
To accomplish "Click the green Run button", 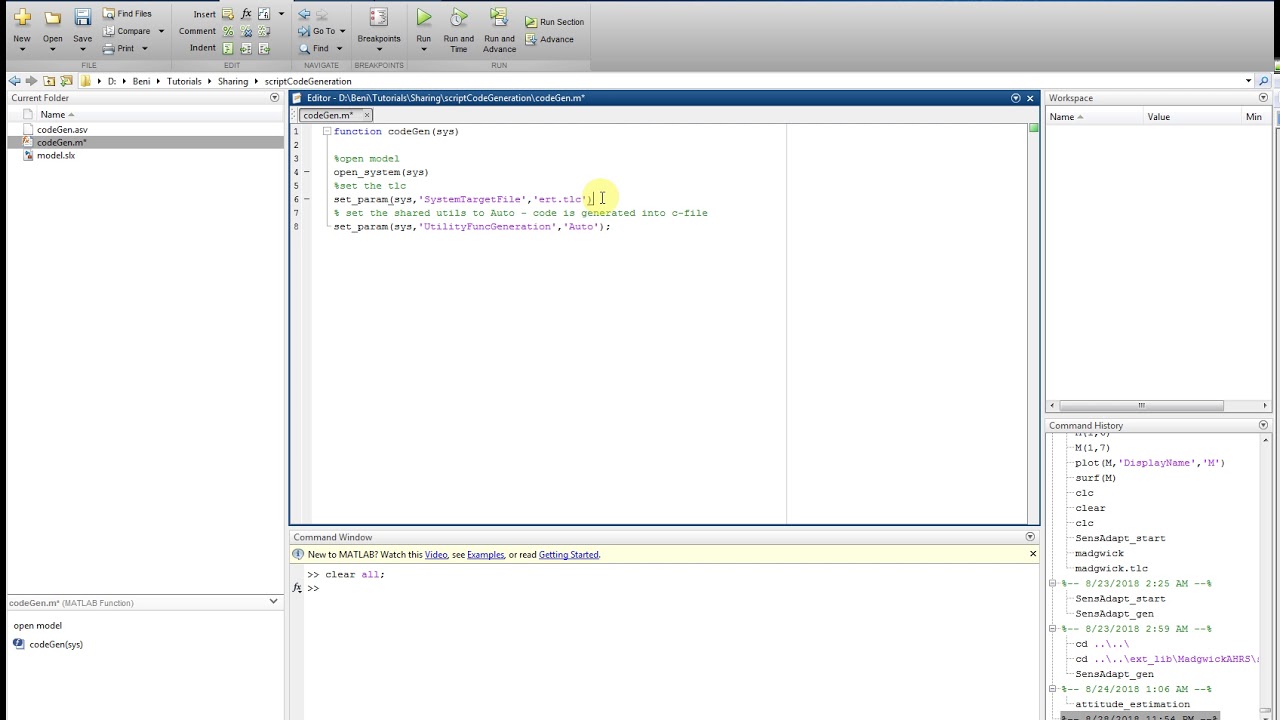I will click(424, 17).
